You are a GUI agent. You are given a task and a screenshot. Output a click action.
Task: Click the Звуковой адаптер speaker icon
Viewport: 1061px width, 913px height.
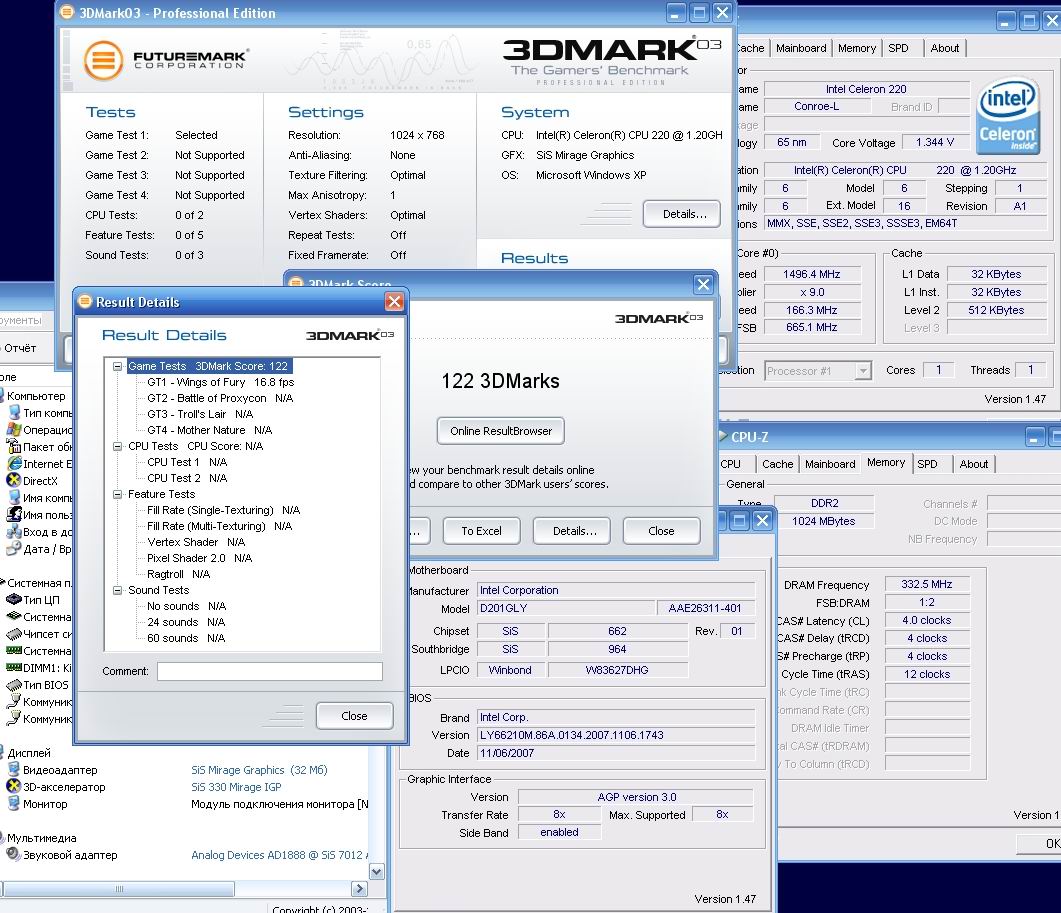13,855
